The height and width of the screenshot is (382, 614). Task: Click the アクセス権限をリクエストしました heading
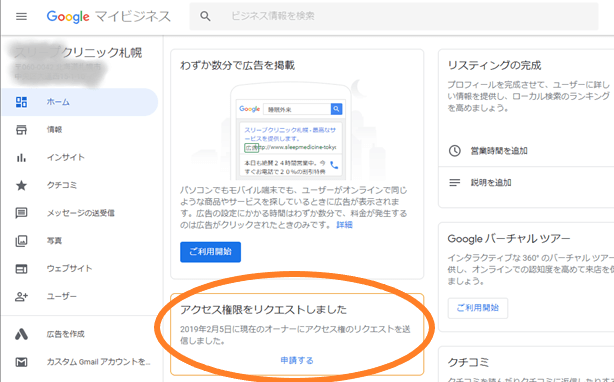pos(263,310)
